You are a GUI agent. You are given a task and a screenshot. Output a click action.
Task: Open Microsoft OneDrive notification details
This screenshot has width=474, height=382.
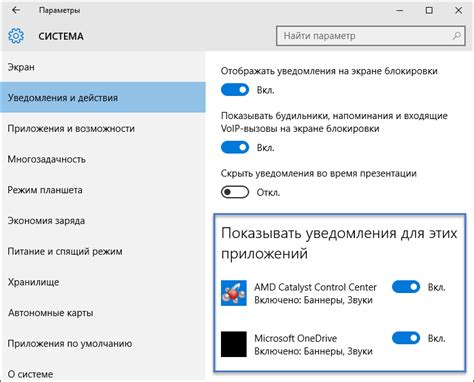(313, 345)
